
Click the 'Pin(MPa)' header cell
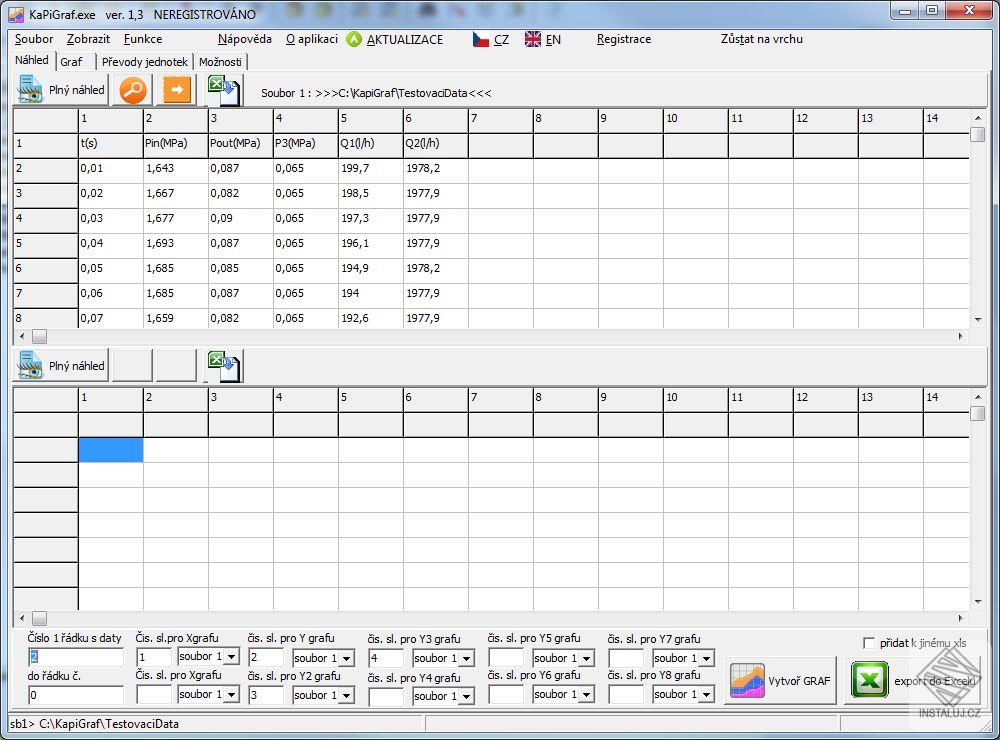tap(176, 144)
